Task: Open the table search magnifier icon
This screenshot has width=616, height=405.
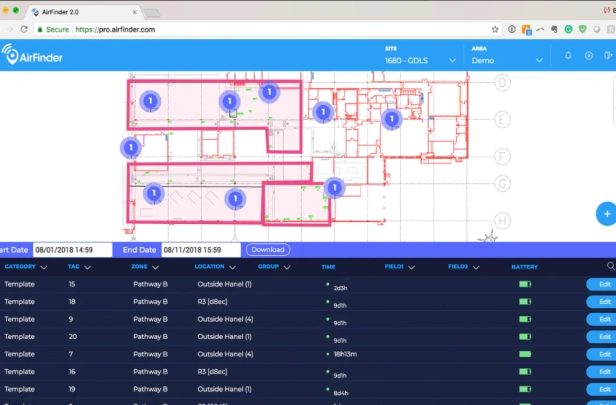Action: click(610, 266)
